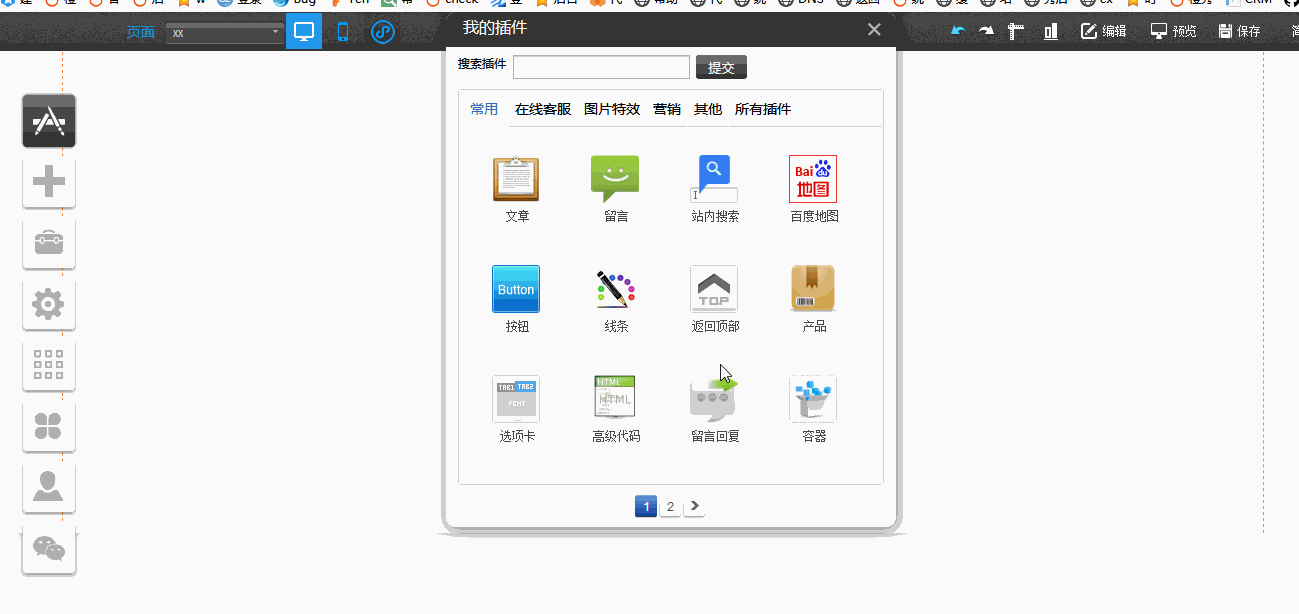Select the 文章 article plugin icon

(516, 180)
